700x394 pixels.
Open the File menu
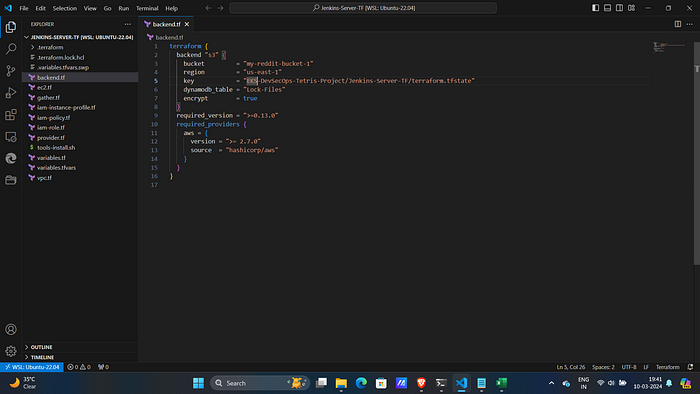[x=24, y=8]
